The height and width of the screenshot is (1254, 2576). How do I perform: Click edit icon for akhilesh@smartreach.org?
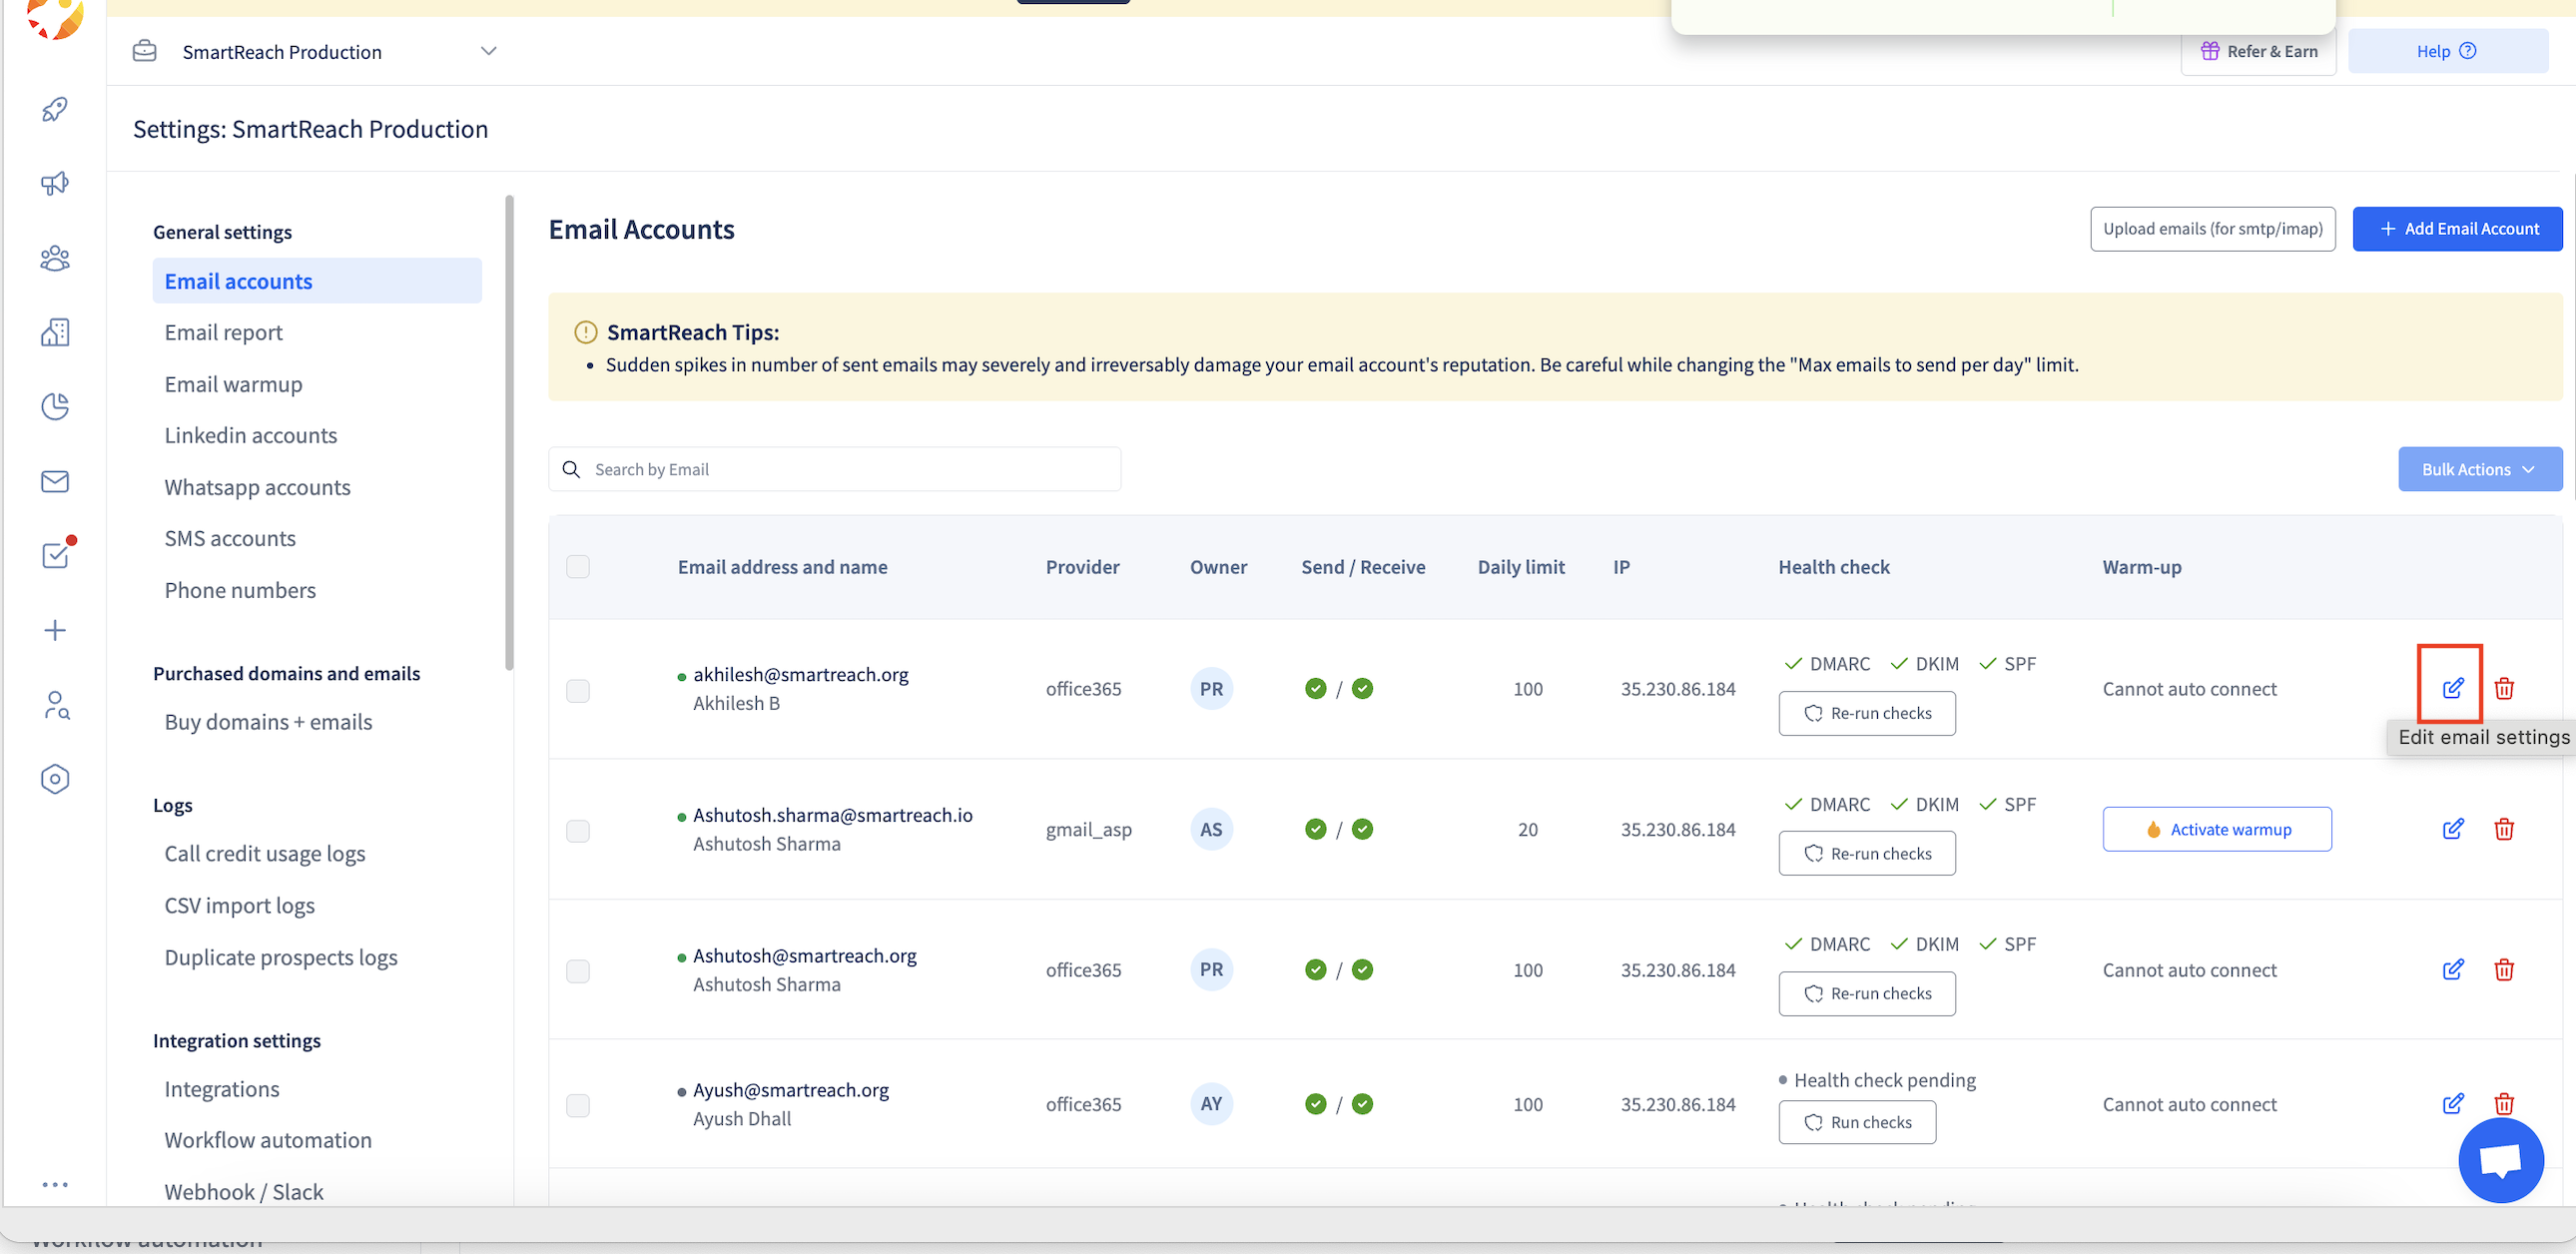pyautogui.click(x=2452, y=688)
